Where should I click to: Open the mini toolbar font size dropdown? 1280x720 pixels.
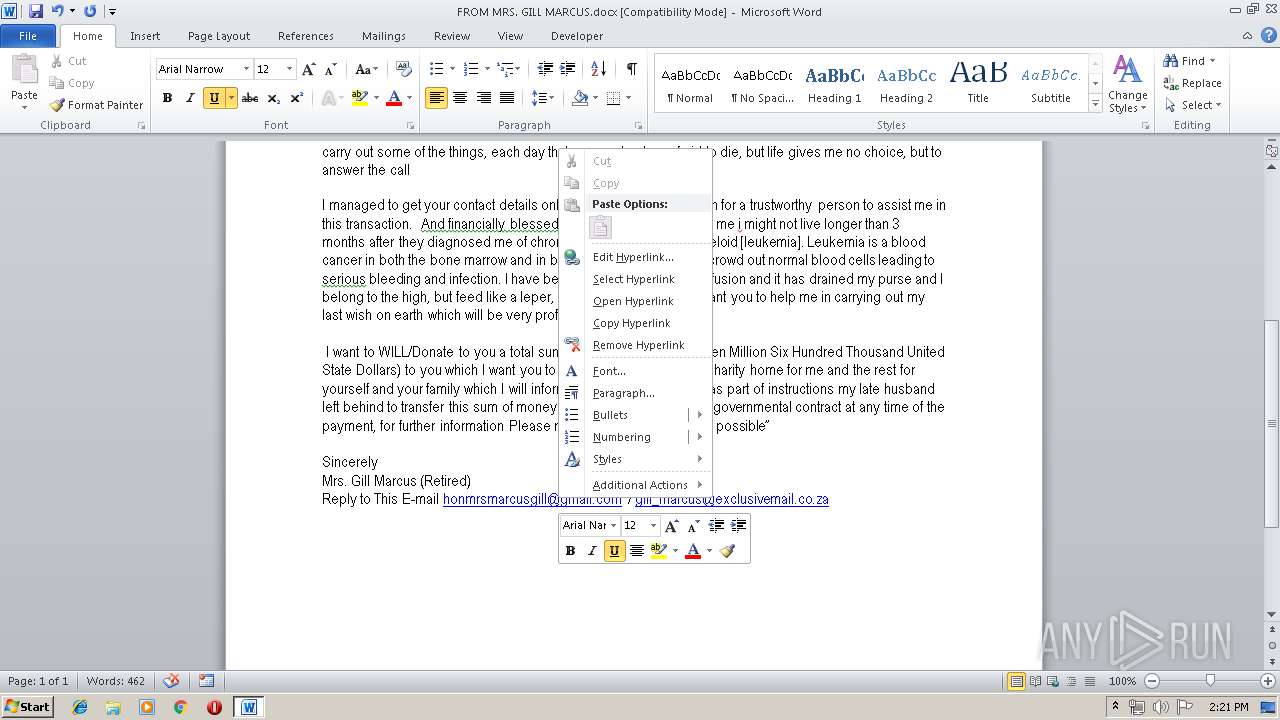[653, 526]
